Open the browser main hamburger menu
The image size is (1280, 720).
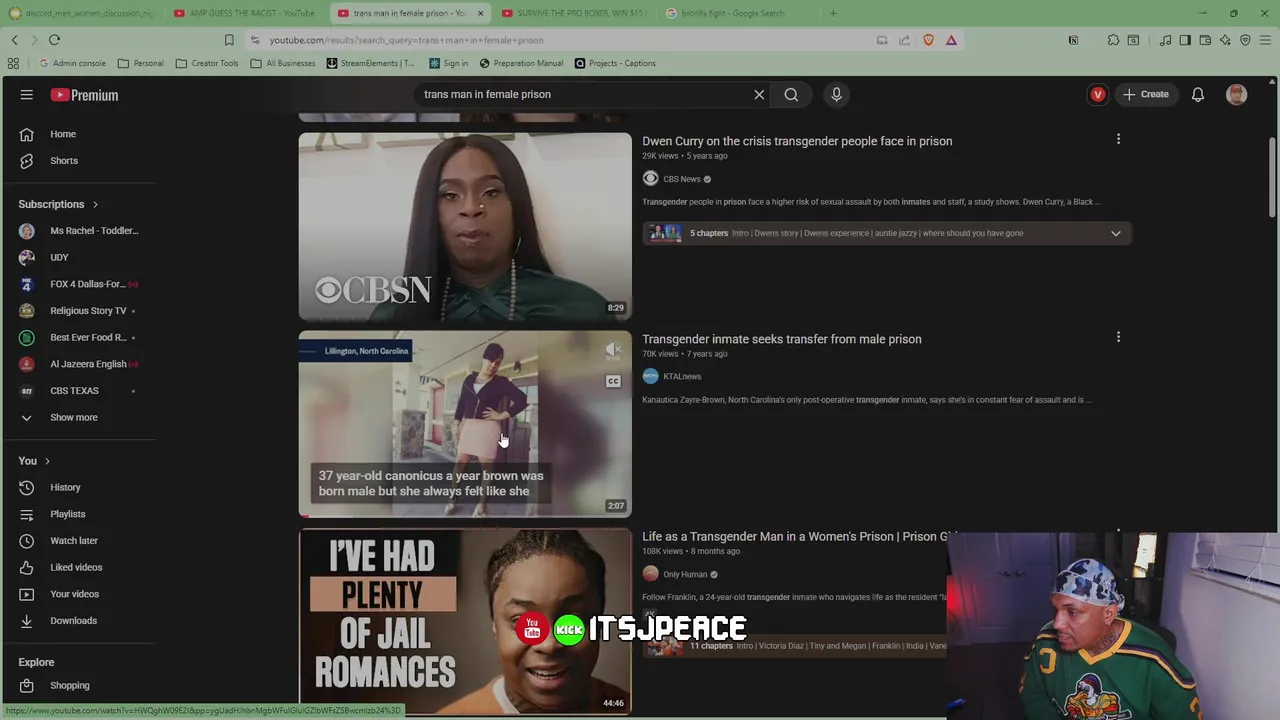coord(1266,40)
